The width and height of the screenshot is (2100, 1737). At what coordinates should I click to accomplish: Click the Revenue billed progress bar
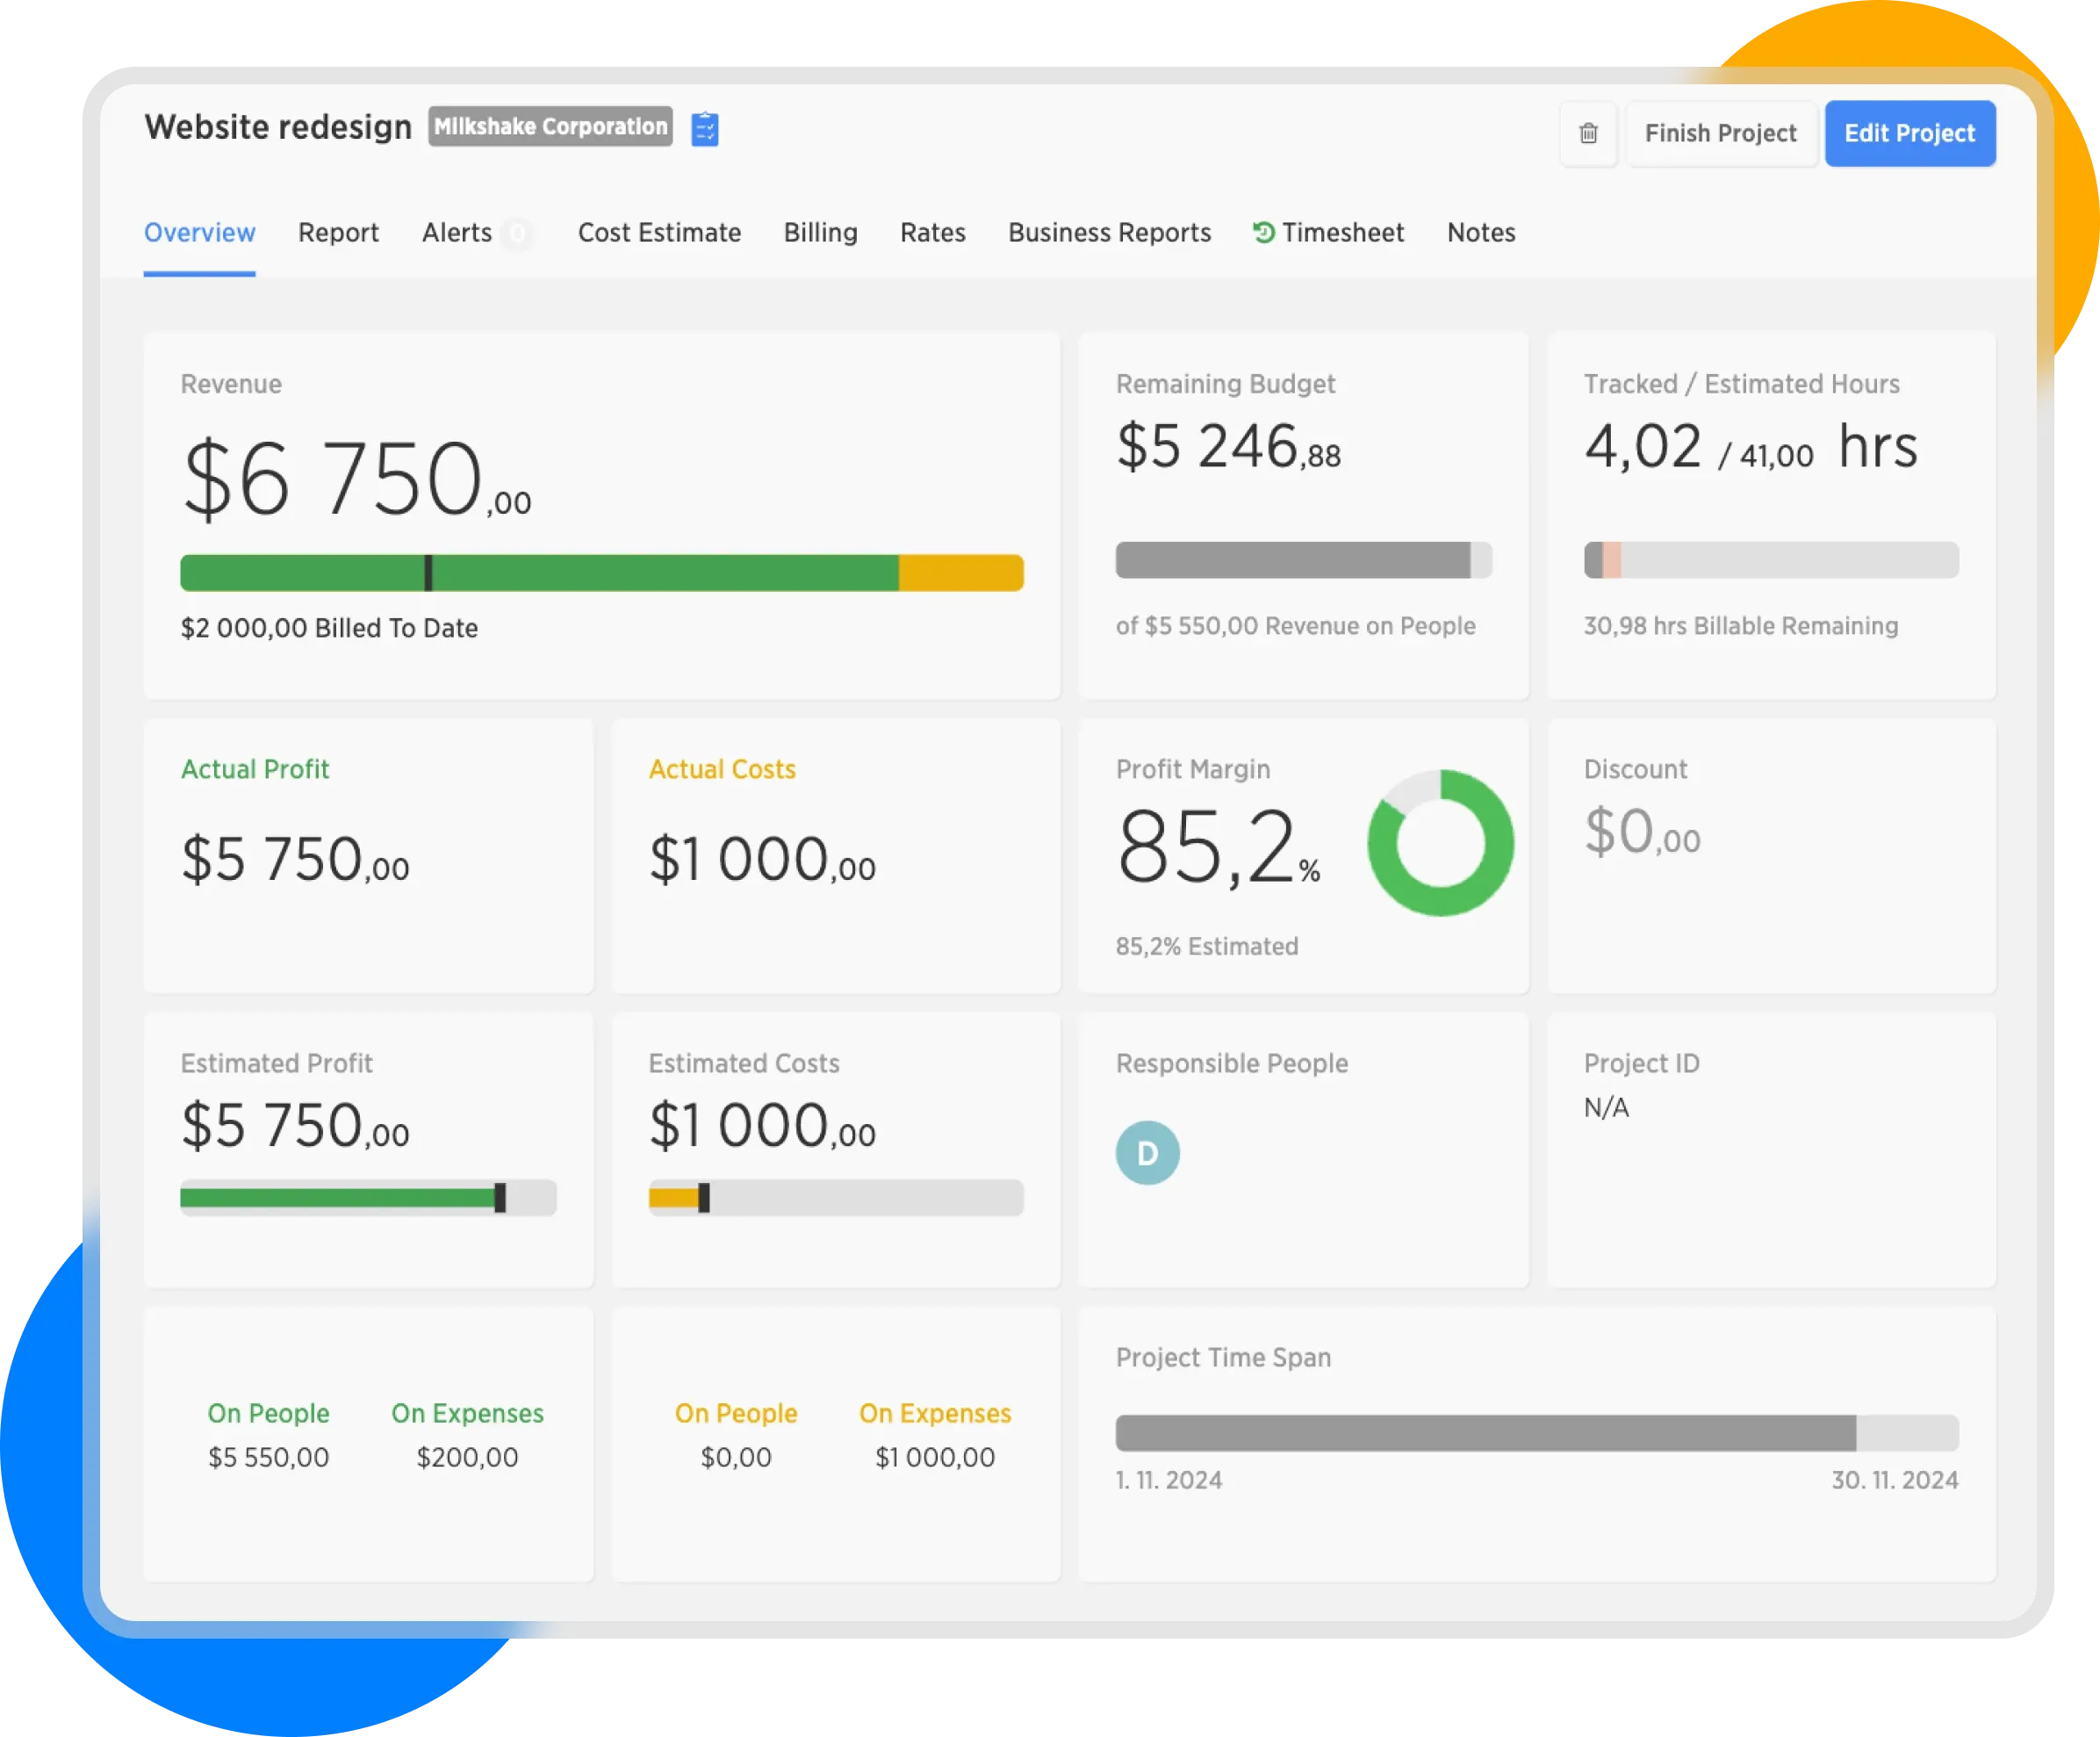tap(601, 573)
